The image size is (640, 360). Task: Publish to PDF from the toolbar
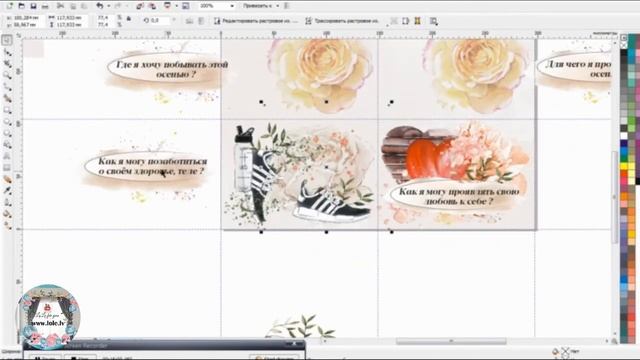(x=167, y=6)
